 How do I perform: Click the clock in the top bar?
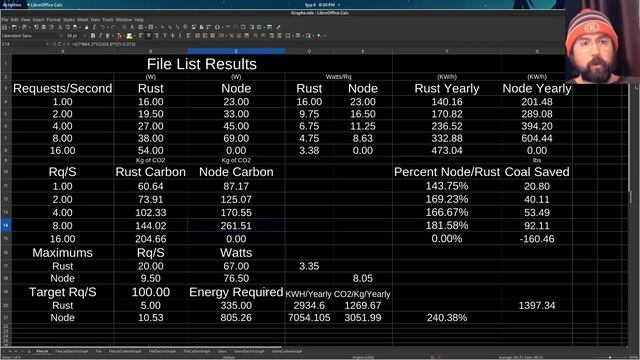tap(320, 5)
